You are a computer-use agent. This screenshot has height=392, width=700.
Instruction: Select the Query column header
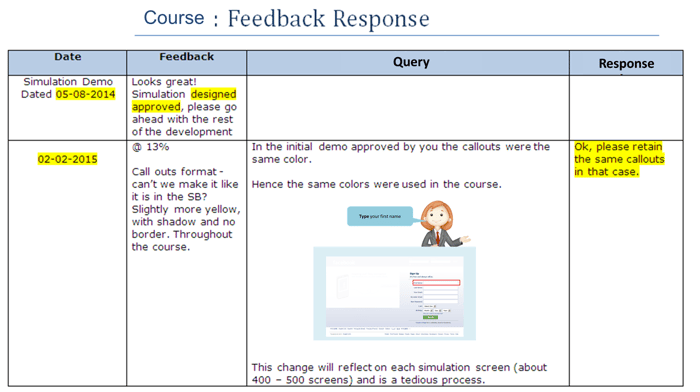[408, 63]
